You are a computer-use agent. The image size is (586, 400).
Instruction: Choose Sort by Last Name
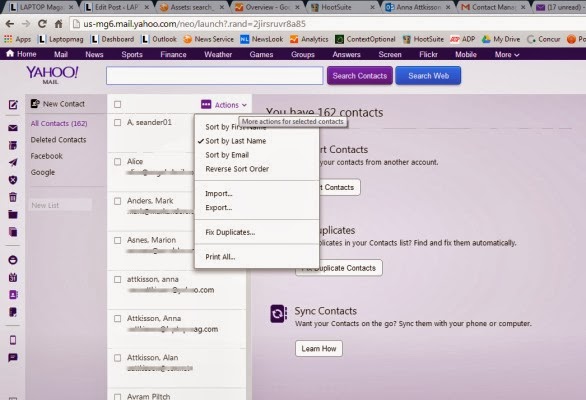tap(235, 141)
